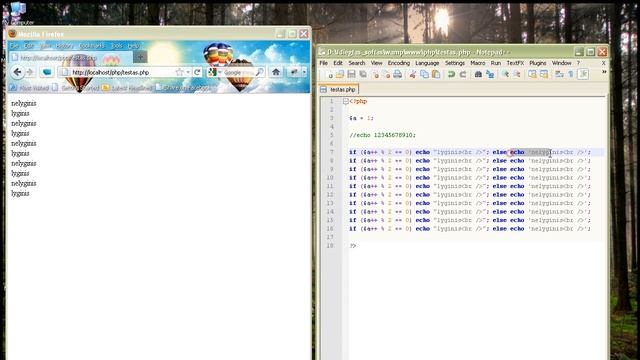Open Notepad++ Macro menu
The image size is (640, 360).
[478, 63]
